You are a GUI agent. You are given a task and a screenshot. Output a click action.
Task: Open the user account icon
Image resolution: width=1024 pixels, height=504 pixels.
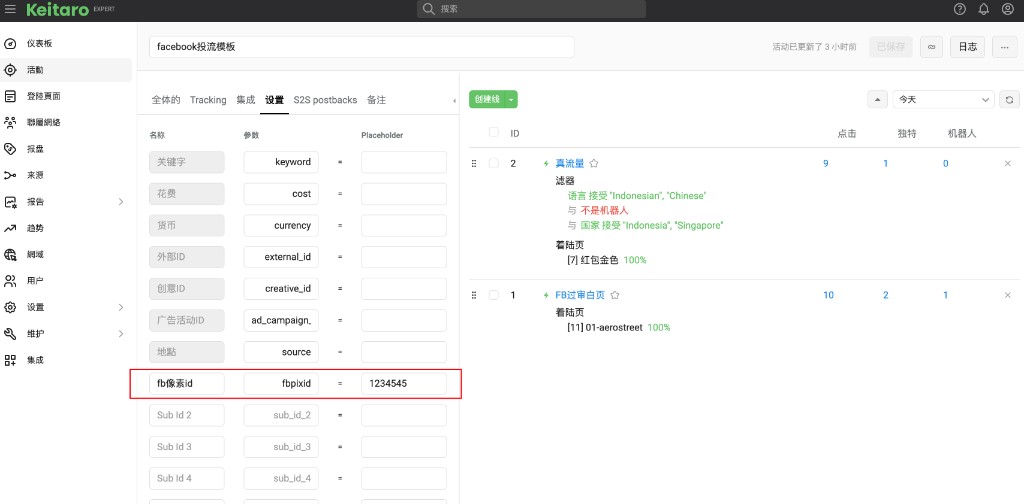pos(1008,9)
